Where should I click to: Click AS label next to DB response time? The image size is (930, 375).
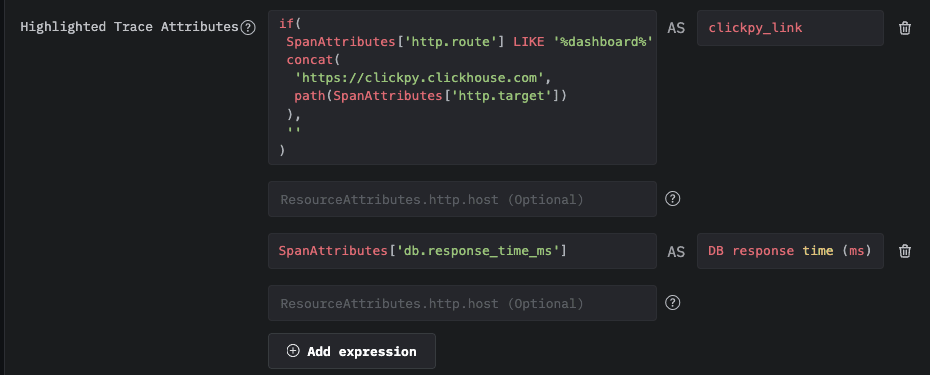pyautogui.click(x=676, y=252)
